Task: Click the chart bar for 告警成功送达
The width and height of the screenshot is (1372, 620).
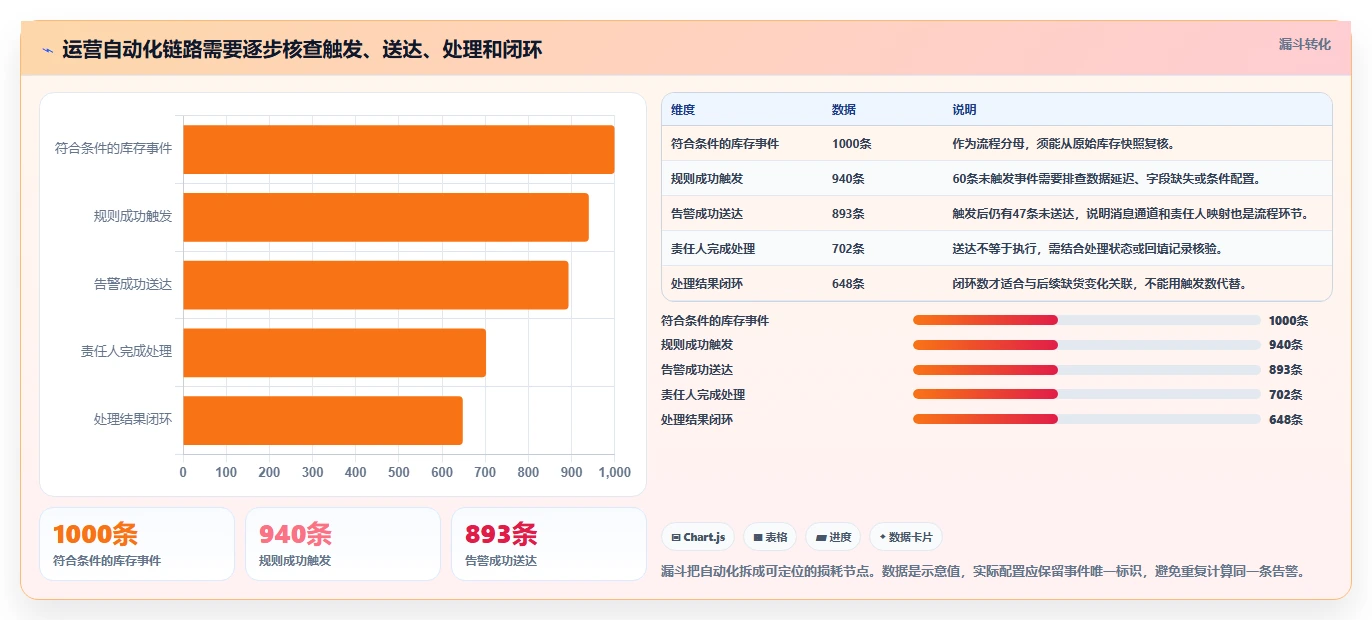Action: pos(375,285)
